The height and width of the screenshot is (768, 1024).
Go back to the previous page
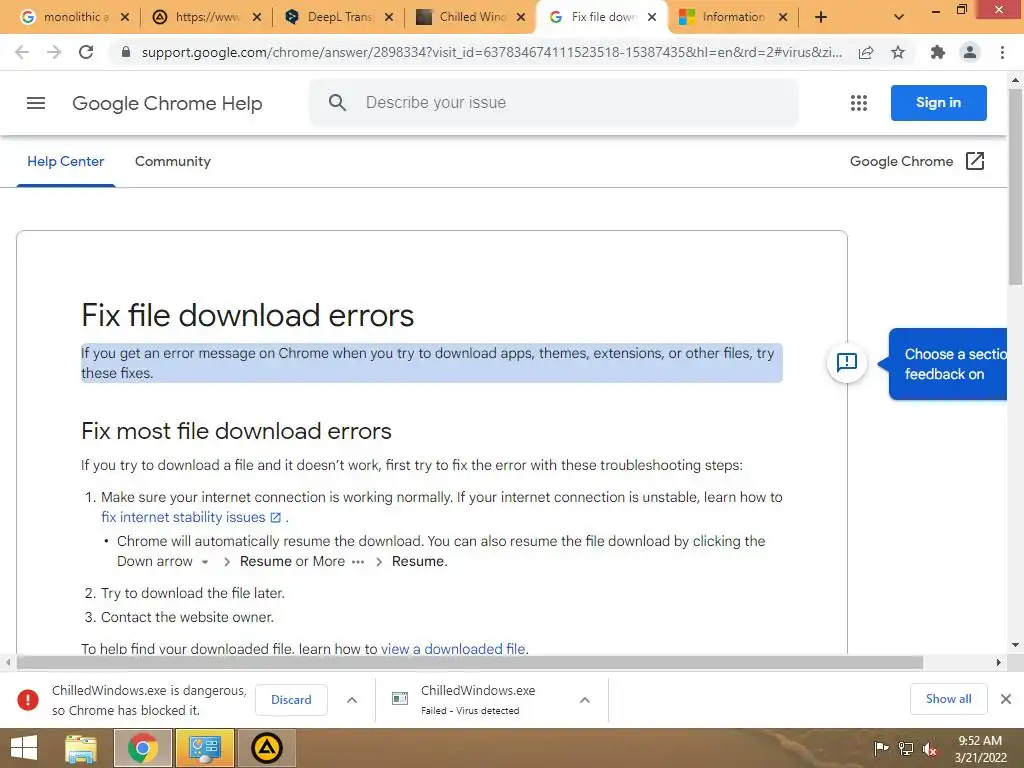(22, 52)
